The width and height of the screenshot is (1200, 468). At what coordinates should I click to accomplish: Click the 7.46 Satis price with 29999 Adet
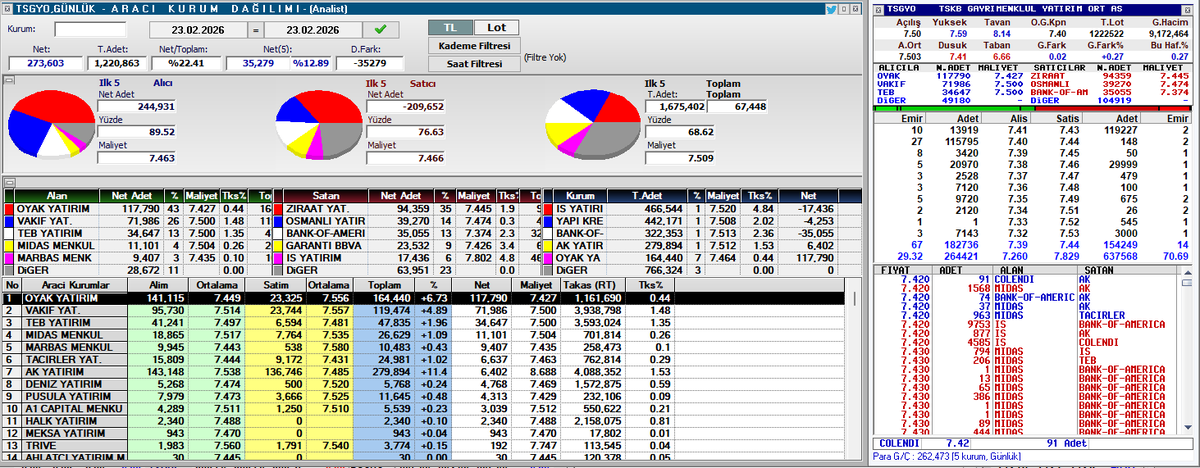click(1070, 163)
